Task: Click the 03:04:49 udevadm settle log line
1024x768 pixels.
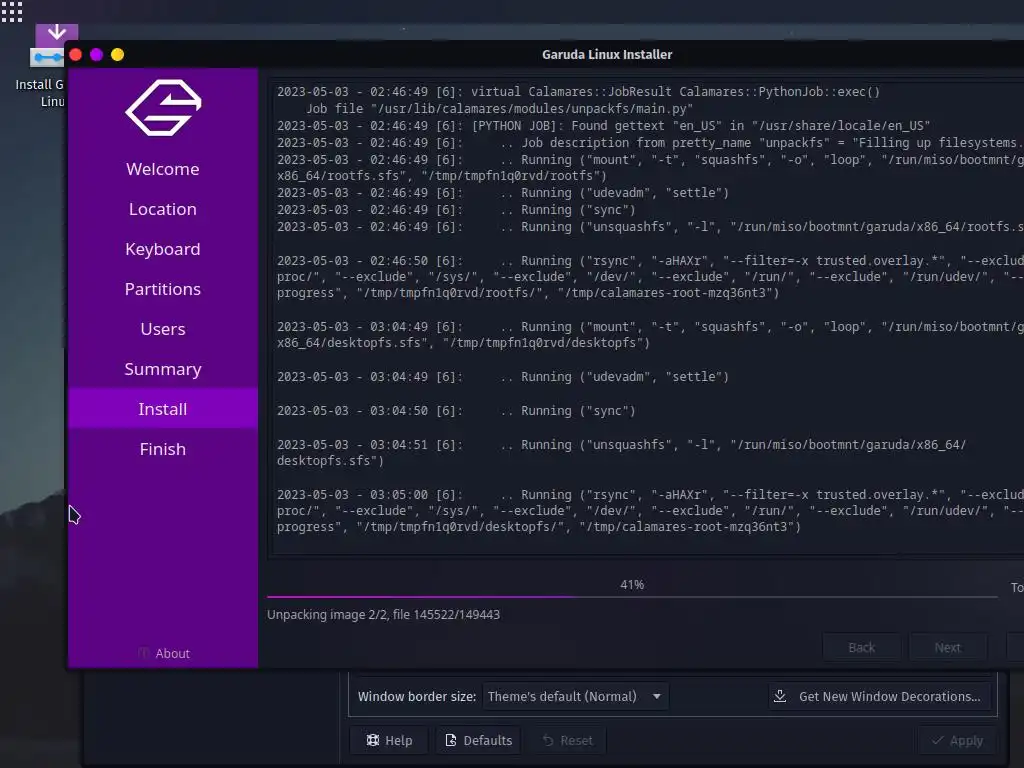Action: point(502,377)
